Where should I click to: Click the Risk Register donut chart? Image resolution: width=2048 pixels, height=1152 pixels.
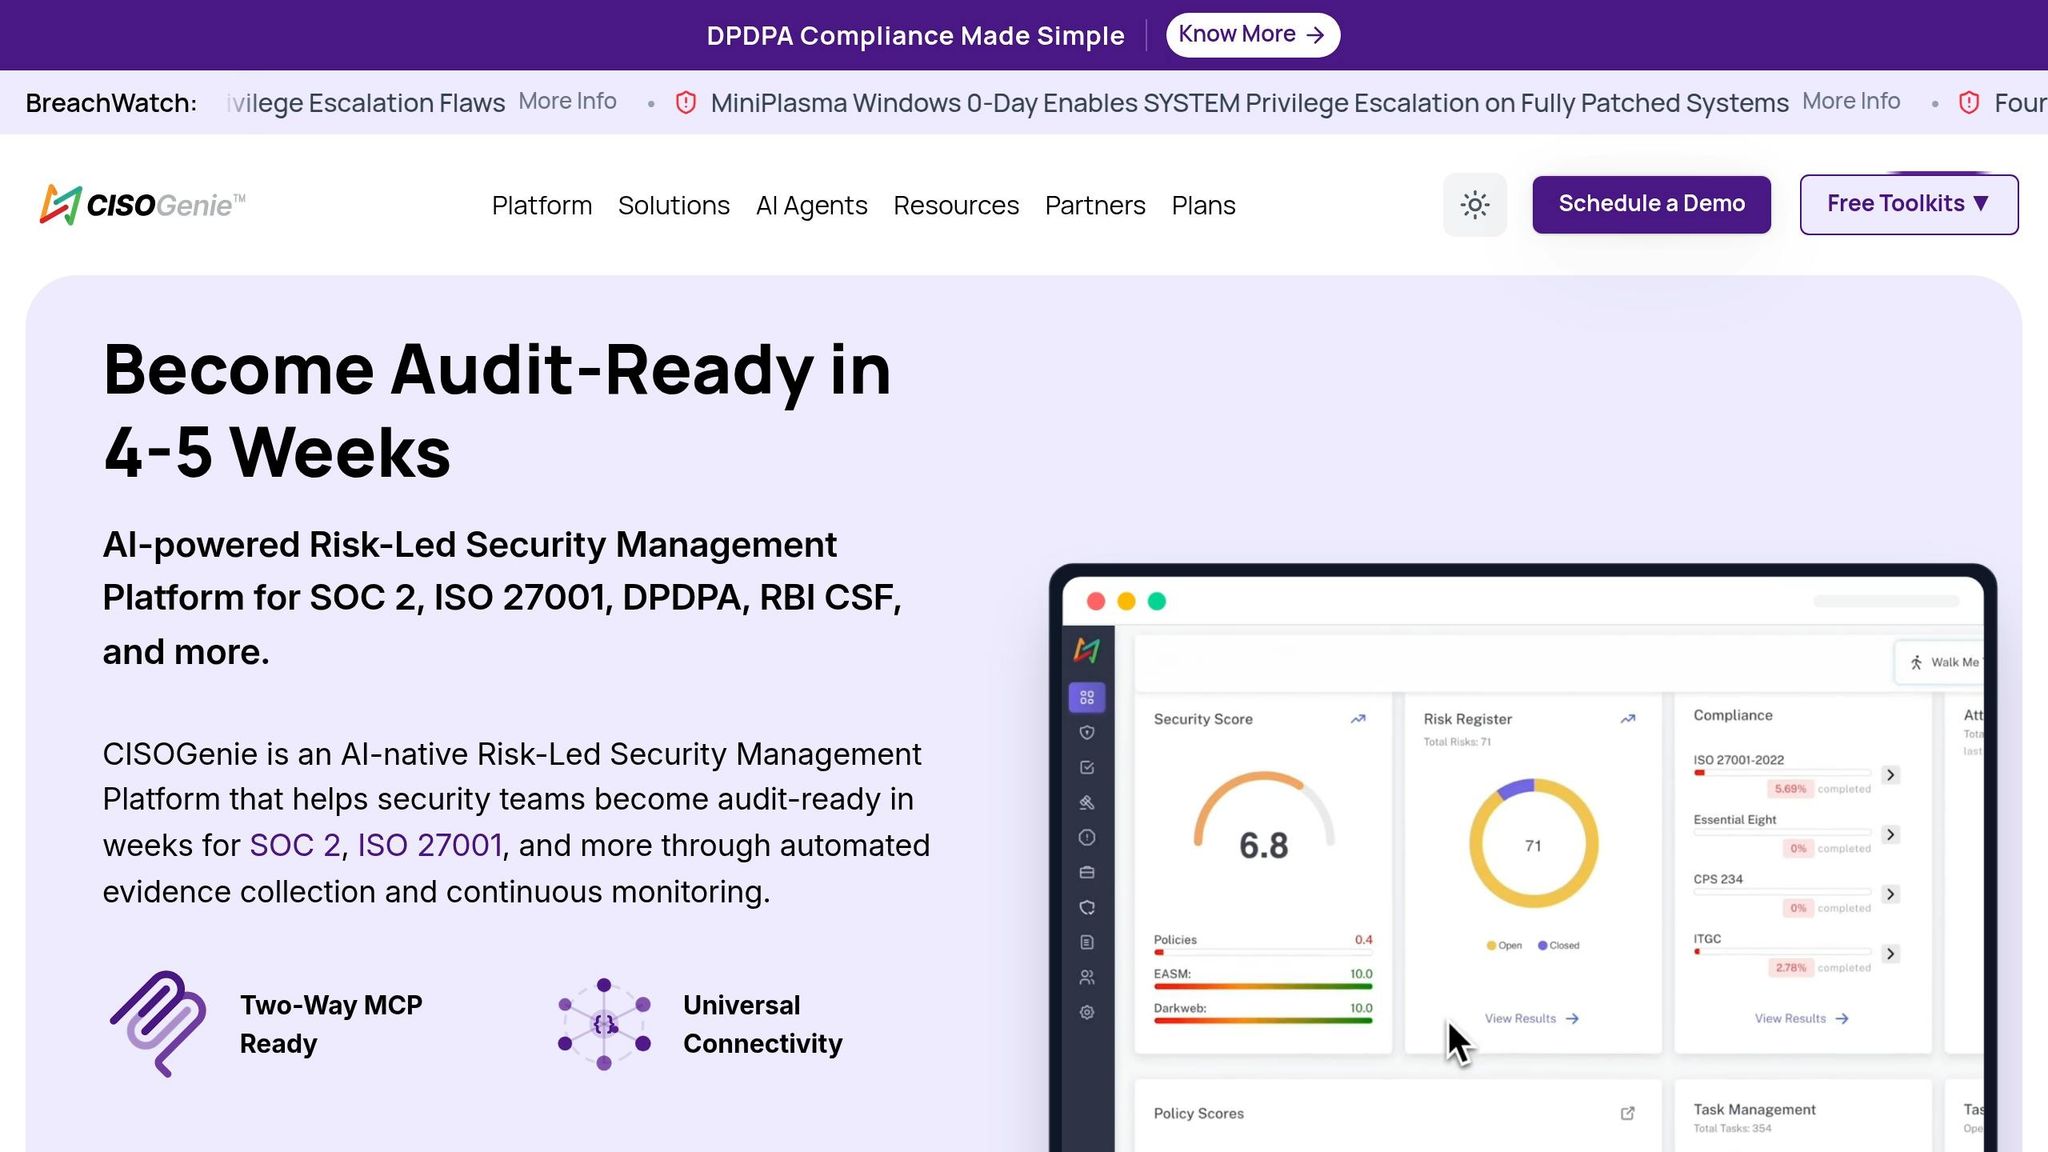(x=1533, y=843)
